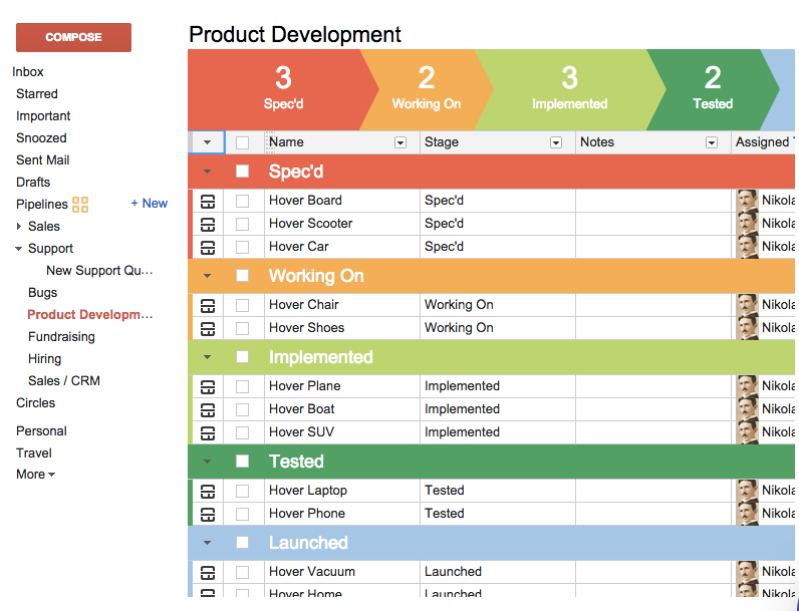Click the box icon next to Hover Chair
The image size is (799, 611).
208,305
